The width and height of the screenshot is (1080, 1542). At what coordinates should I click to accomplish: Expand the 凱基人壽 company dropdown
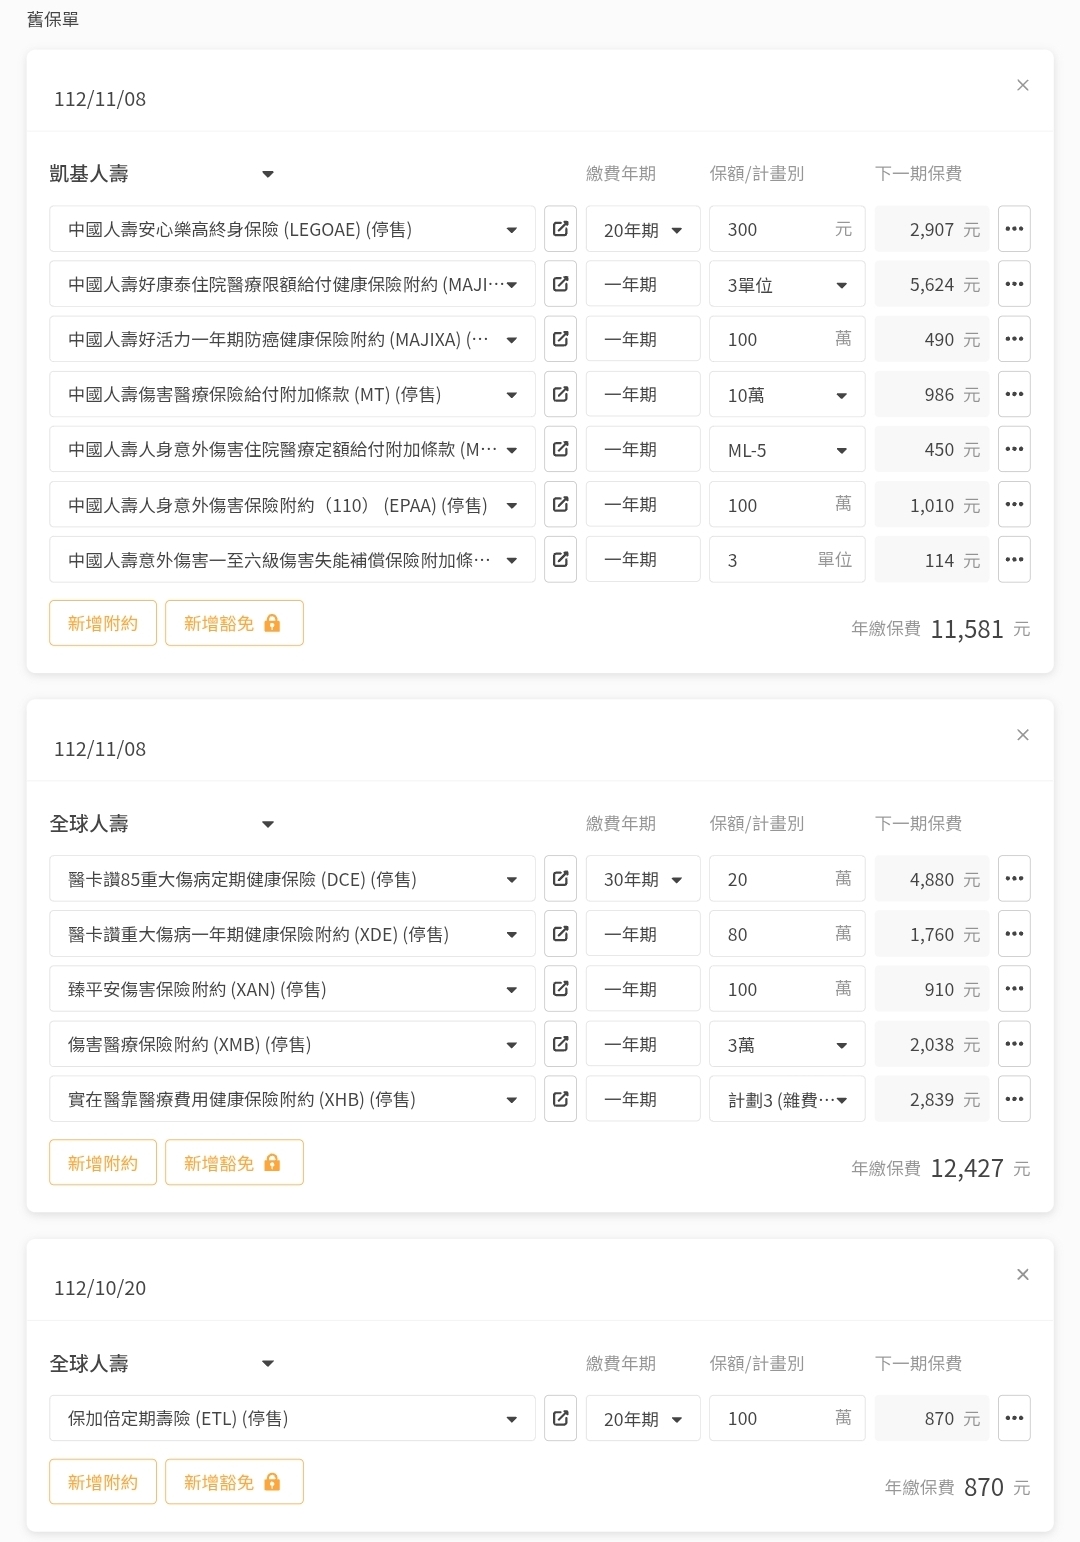click(267, 174)
